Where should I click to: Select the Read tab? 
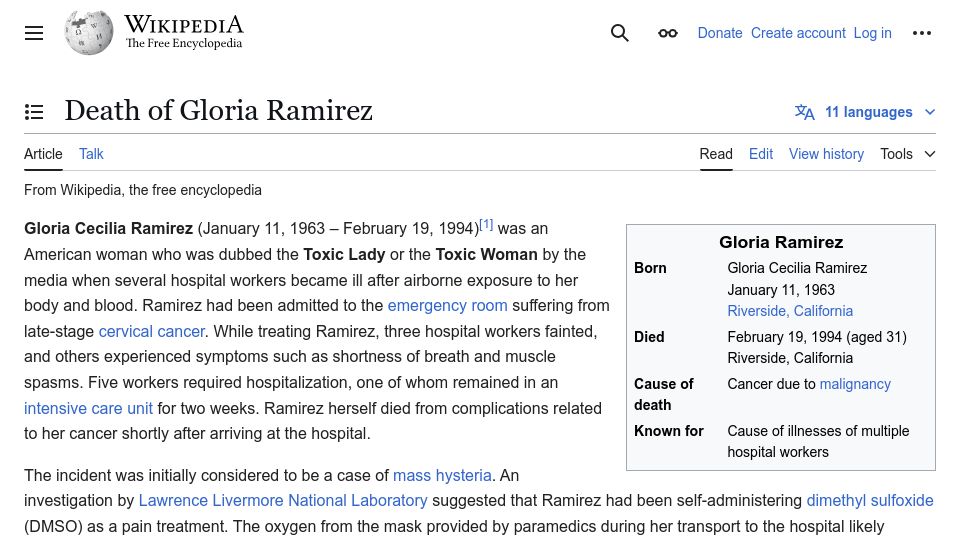[x=716, y=154]
